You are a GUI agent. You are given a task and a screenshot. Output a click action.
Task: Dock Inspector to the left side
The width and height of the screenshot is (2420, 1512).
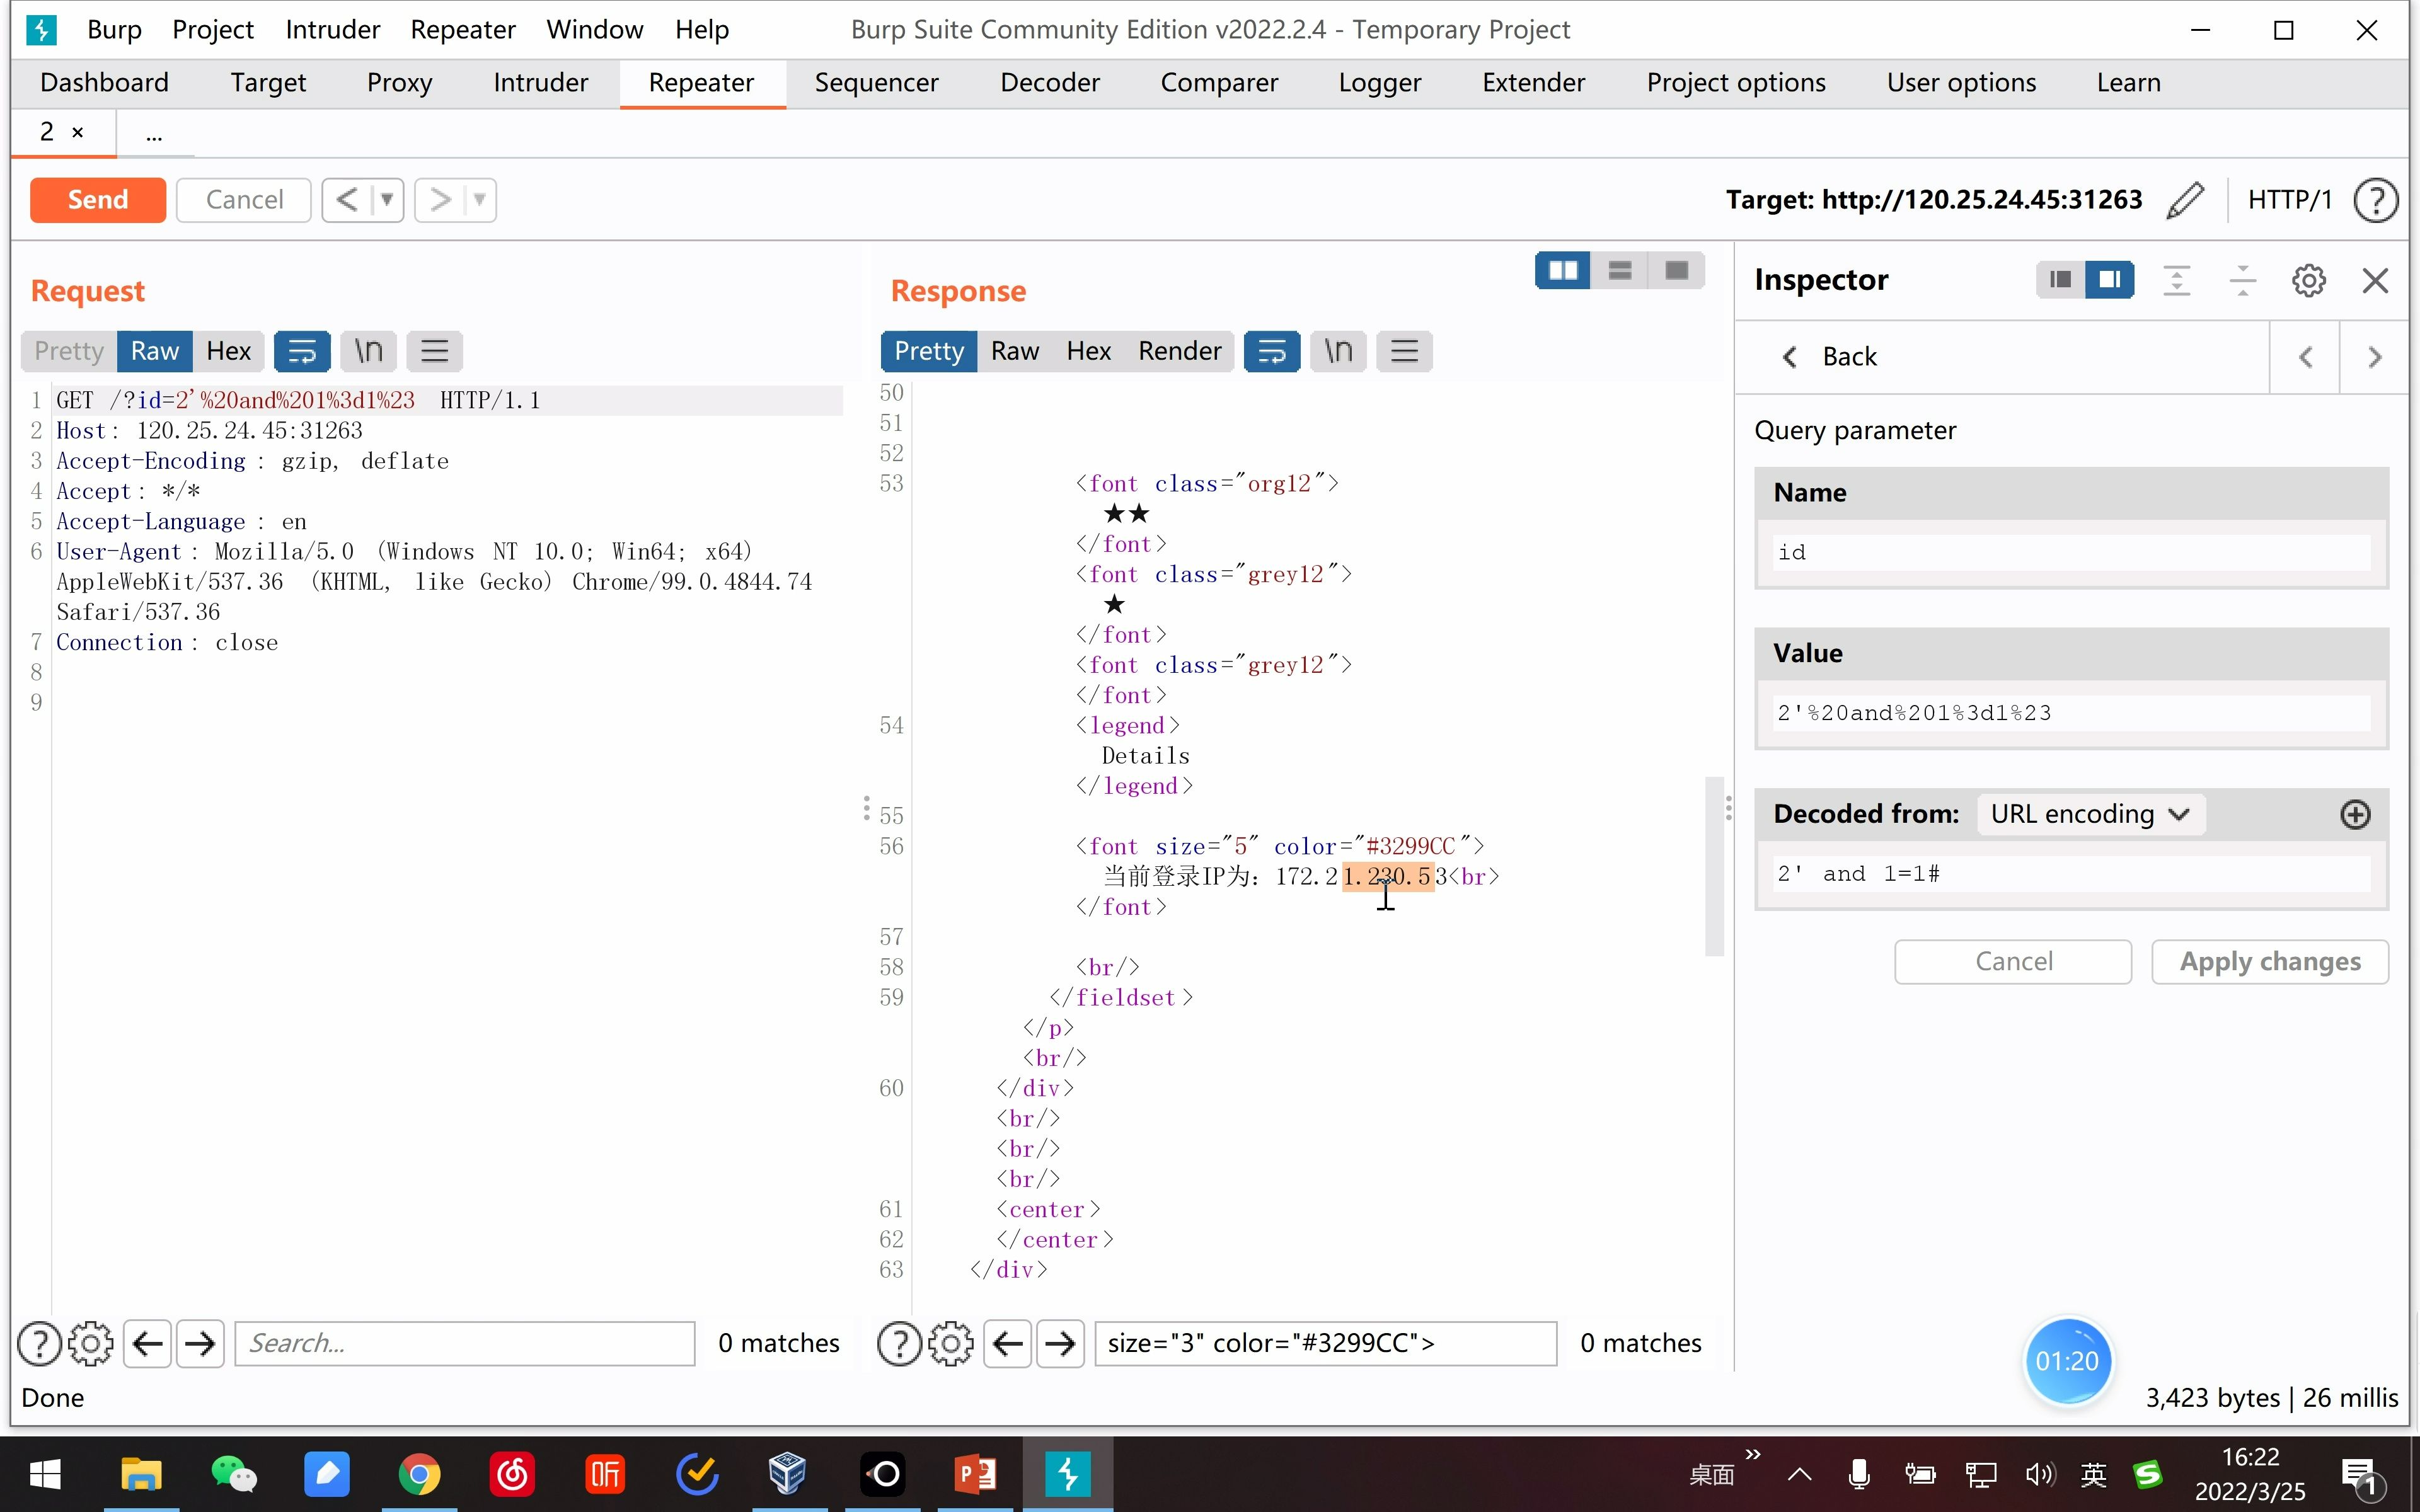tap(2060, 280)
